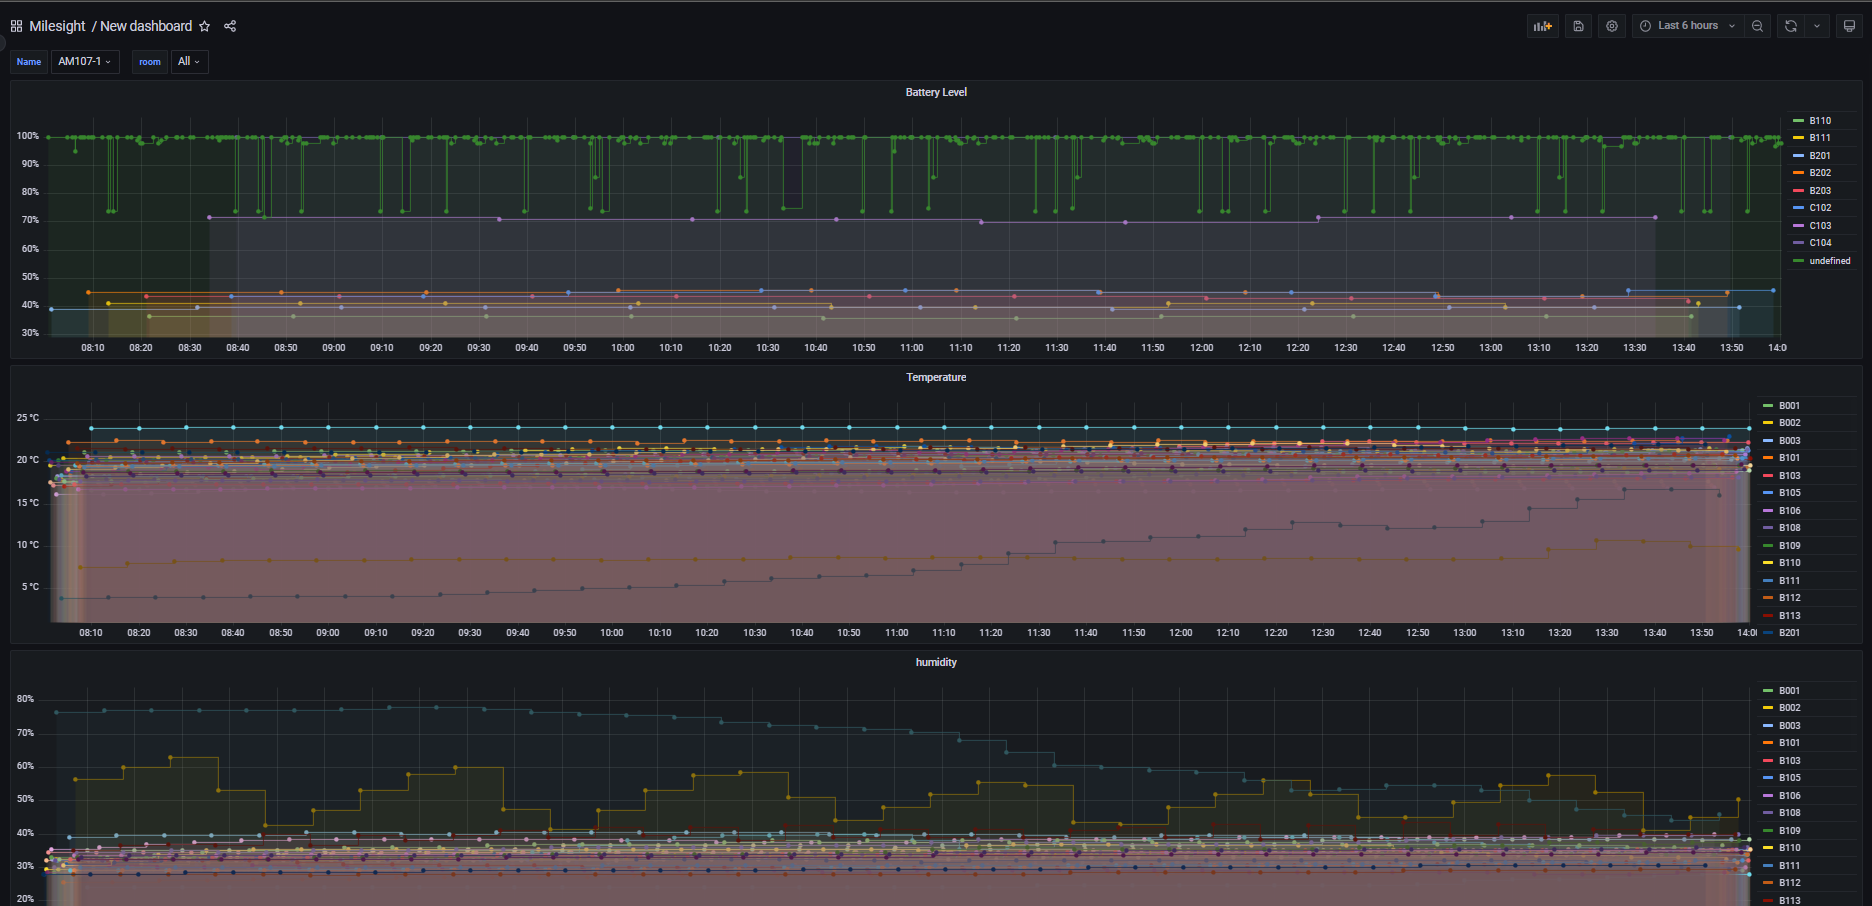Toggle B109 series in Temperature legend

click(1789, 546)
